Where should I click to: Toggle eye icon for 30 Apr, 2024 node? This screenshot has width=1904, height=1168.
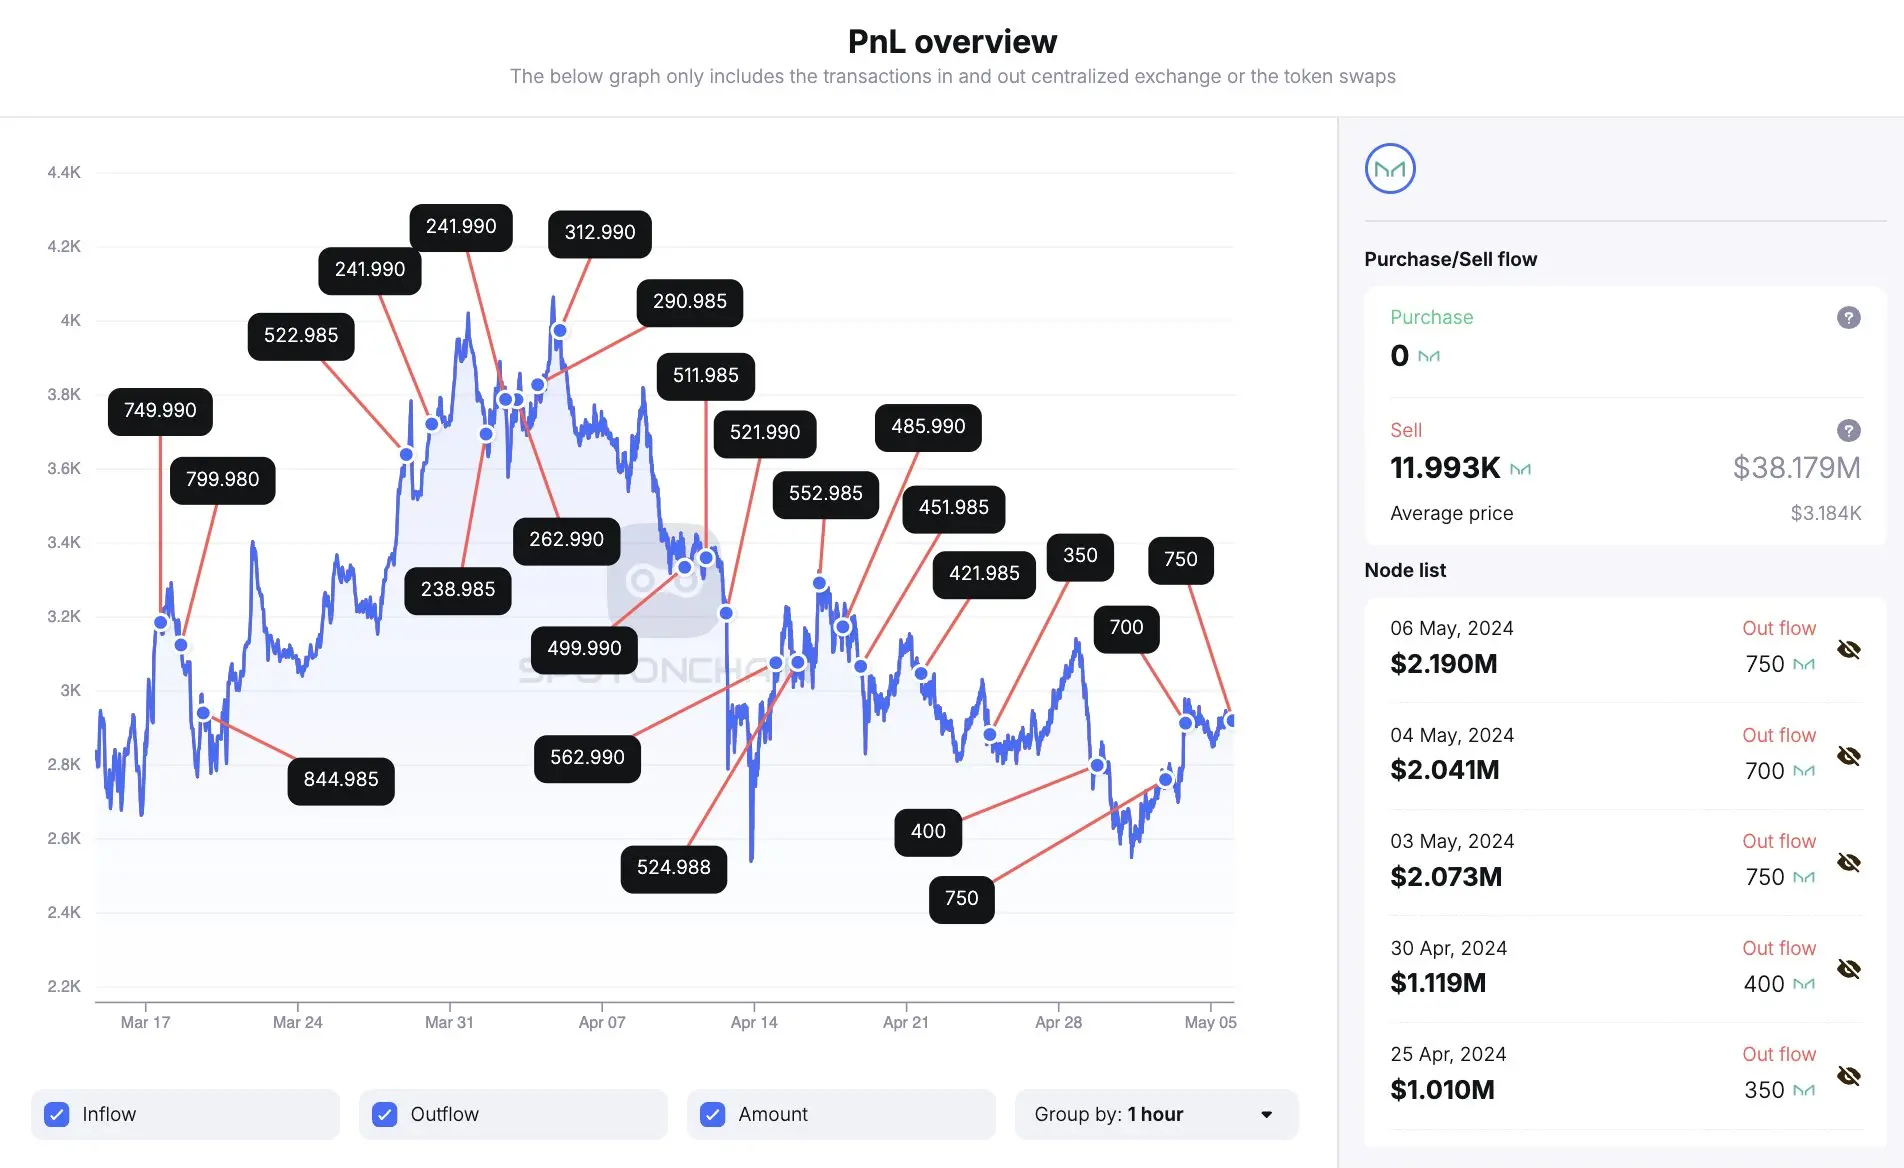[1848, 969]
